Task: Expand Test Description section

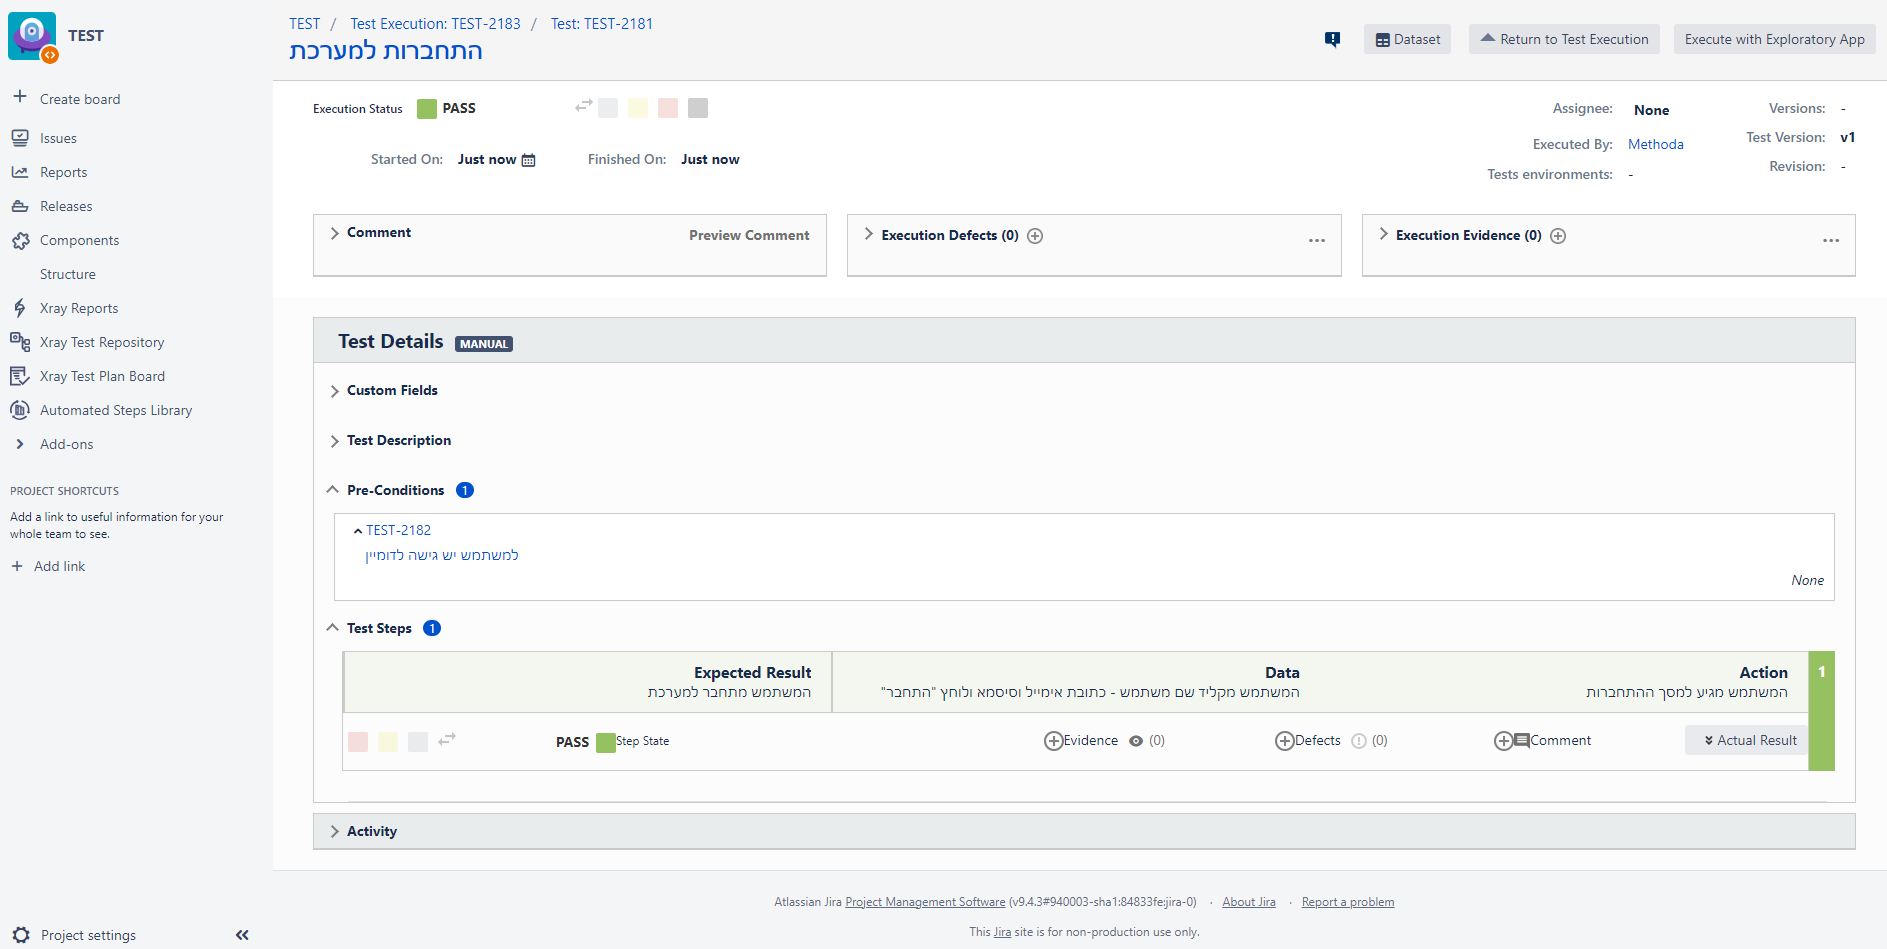Action: [x=335, y=441]
